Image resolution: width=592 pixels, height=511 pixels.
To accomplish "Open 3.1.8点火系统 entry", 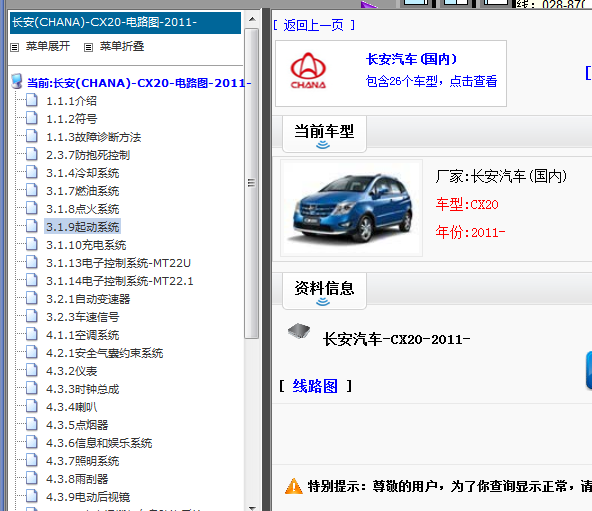I will (82, 209).
